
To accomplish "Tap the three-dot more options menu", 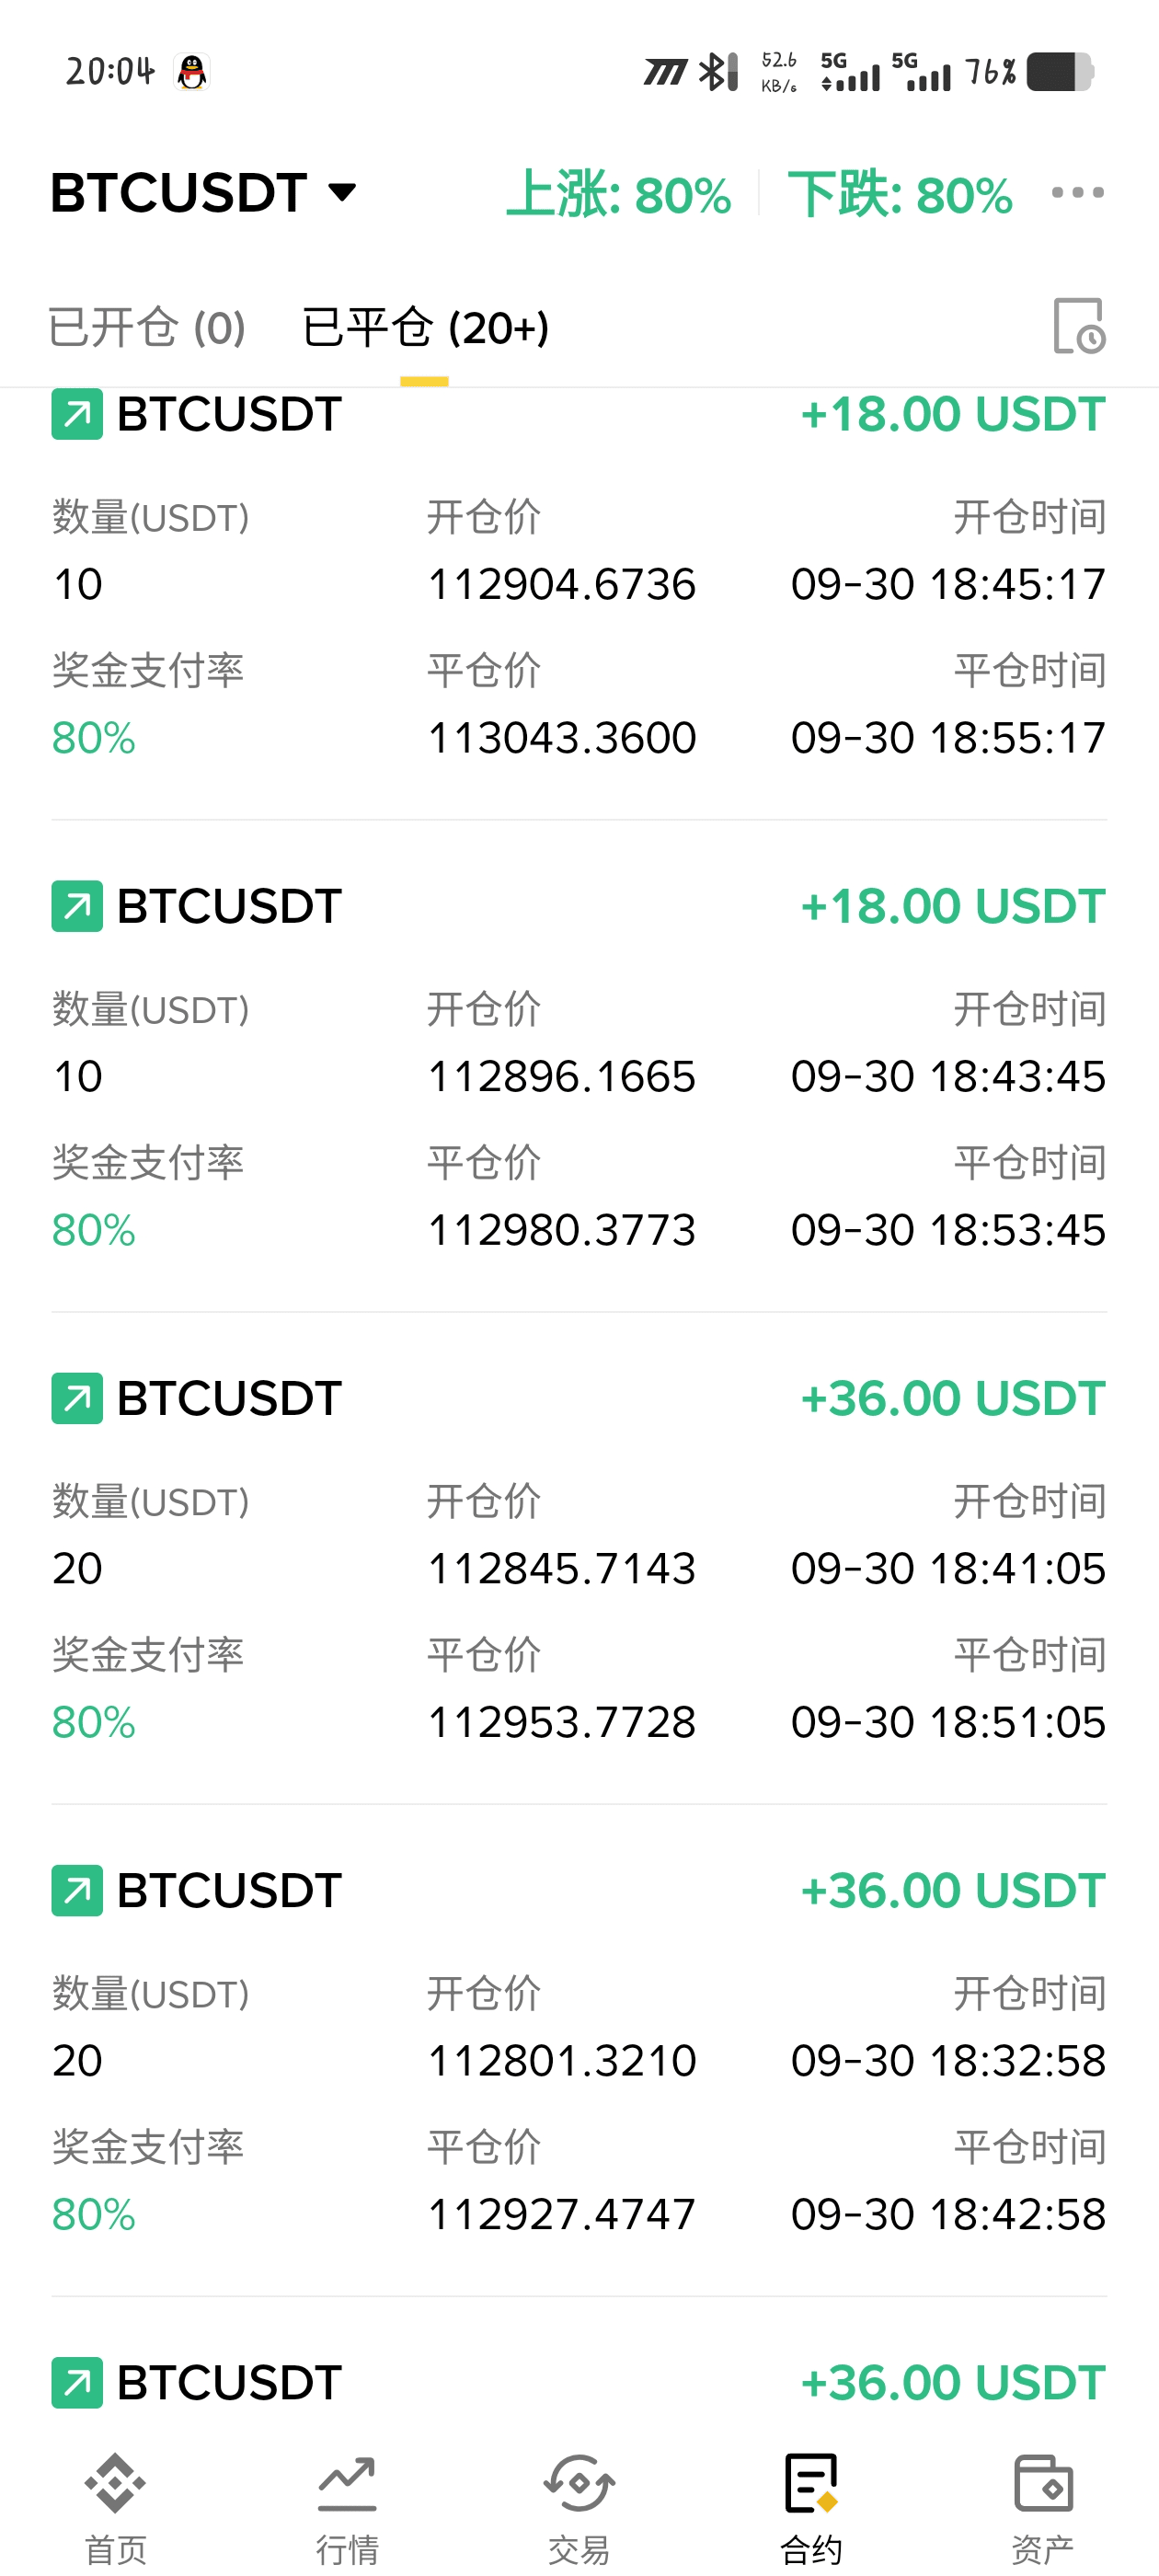I will coord(1077,193).
